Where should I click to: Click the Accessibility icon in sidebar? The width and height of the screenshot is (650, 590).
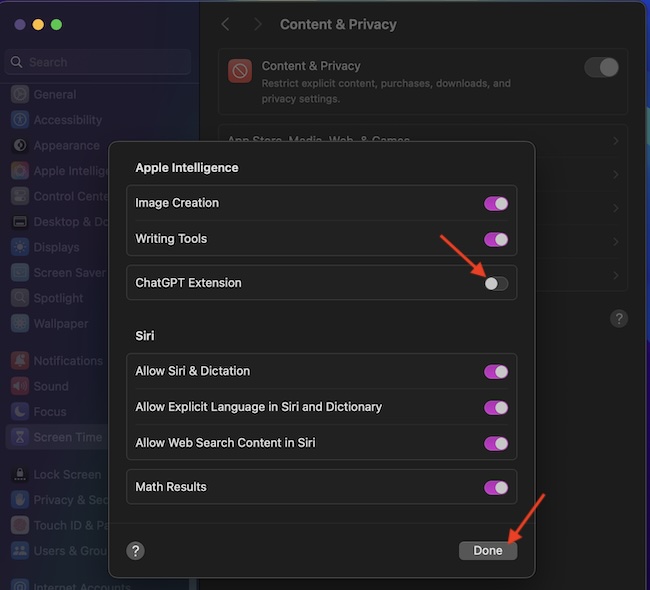(x=19, y=120)
